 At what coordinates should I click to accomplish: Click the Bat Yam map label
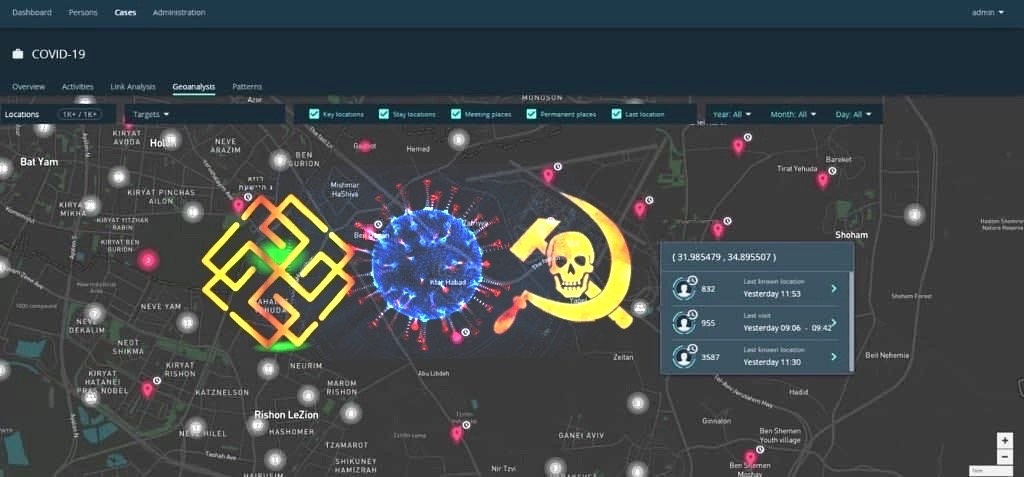tap(39, 161)
